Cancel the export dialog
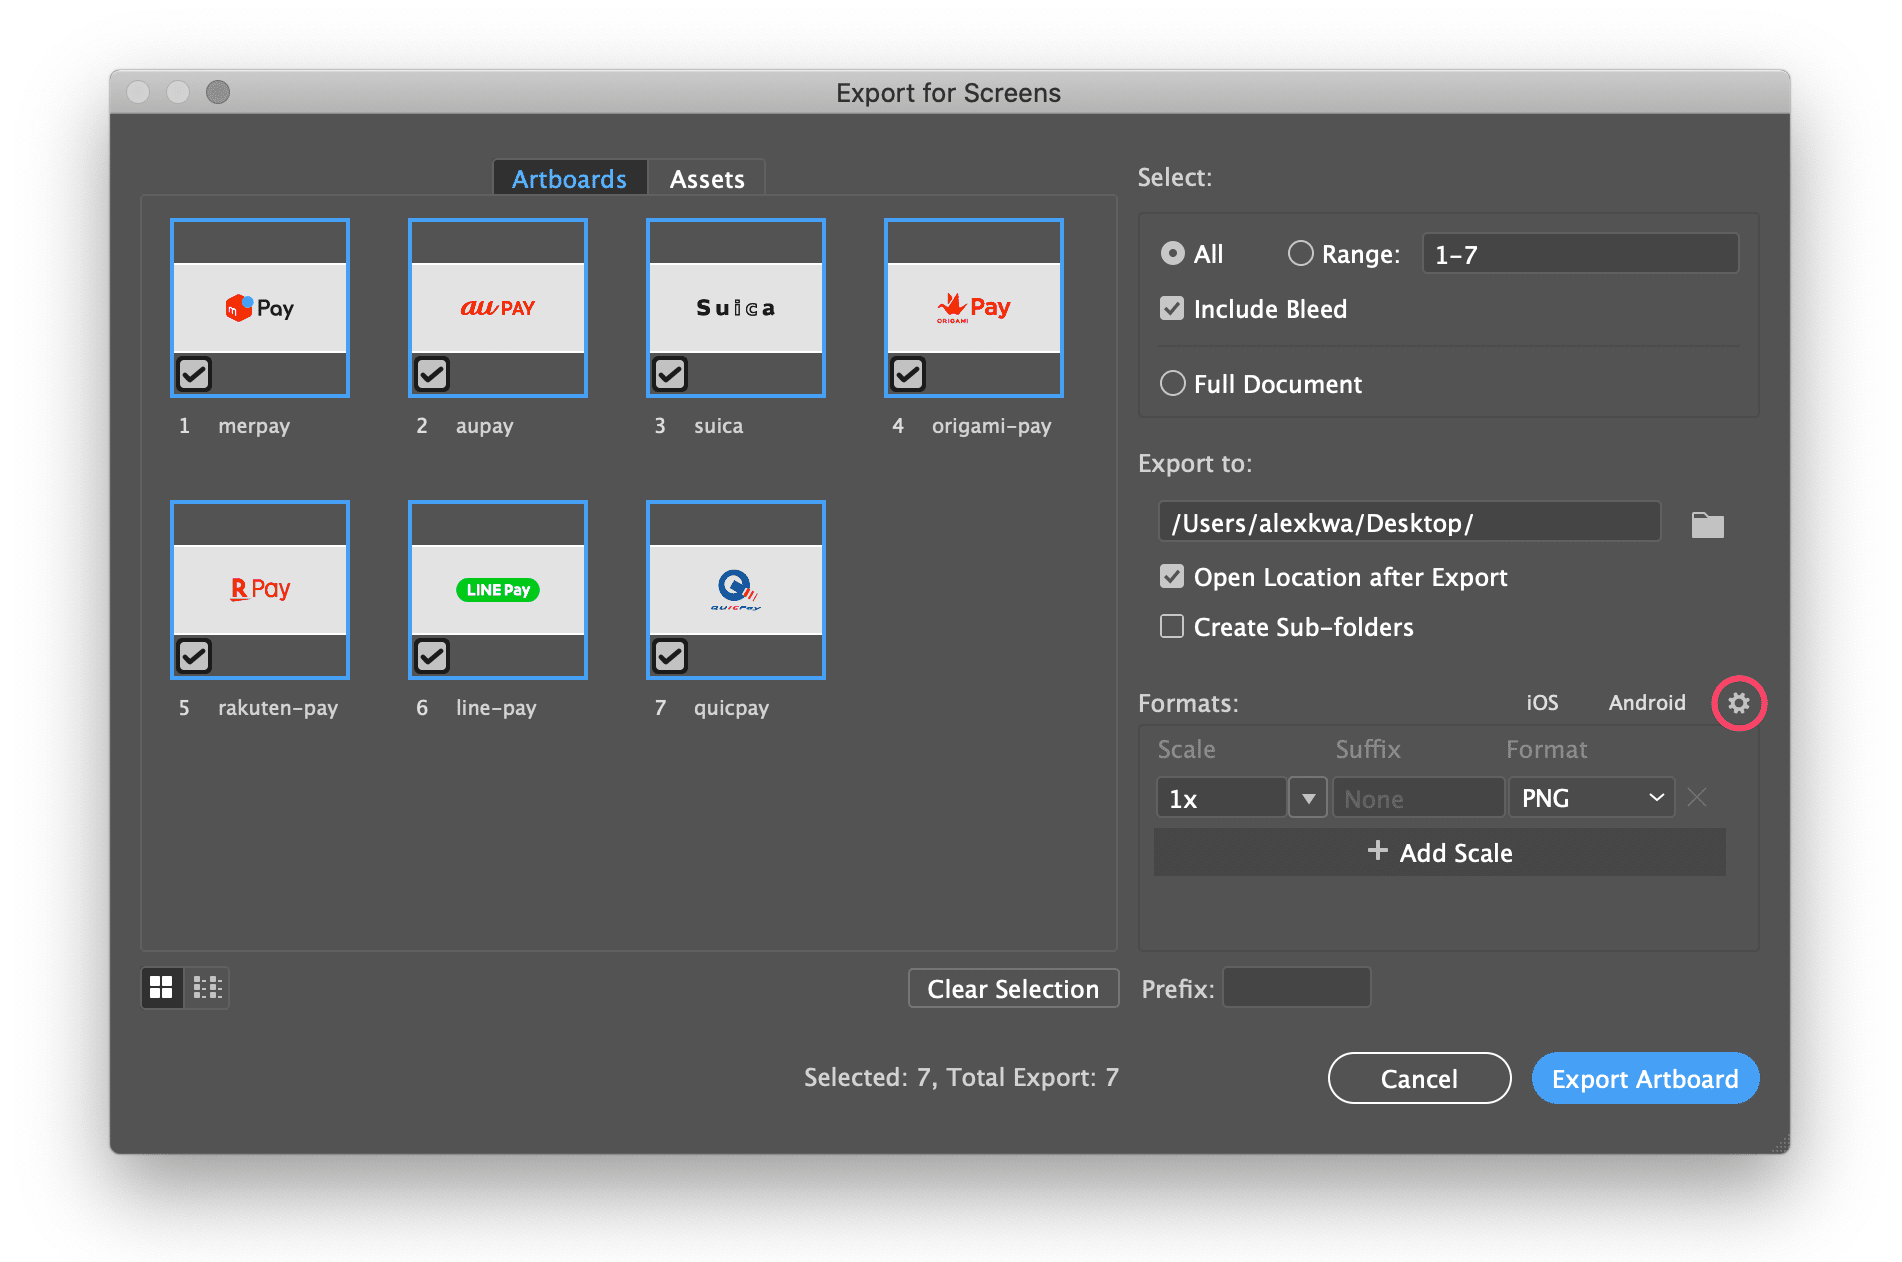This screenshot has width=1902, height=1262. (x=1419, y=1079)
